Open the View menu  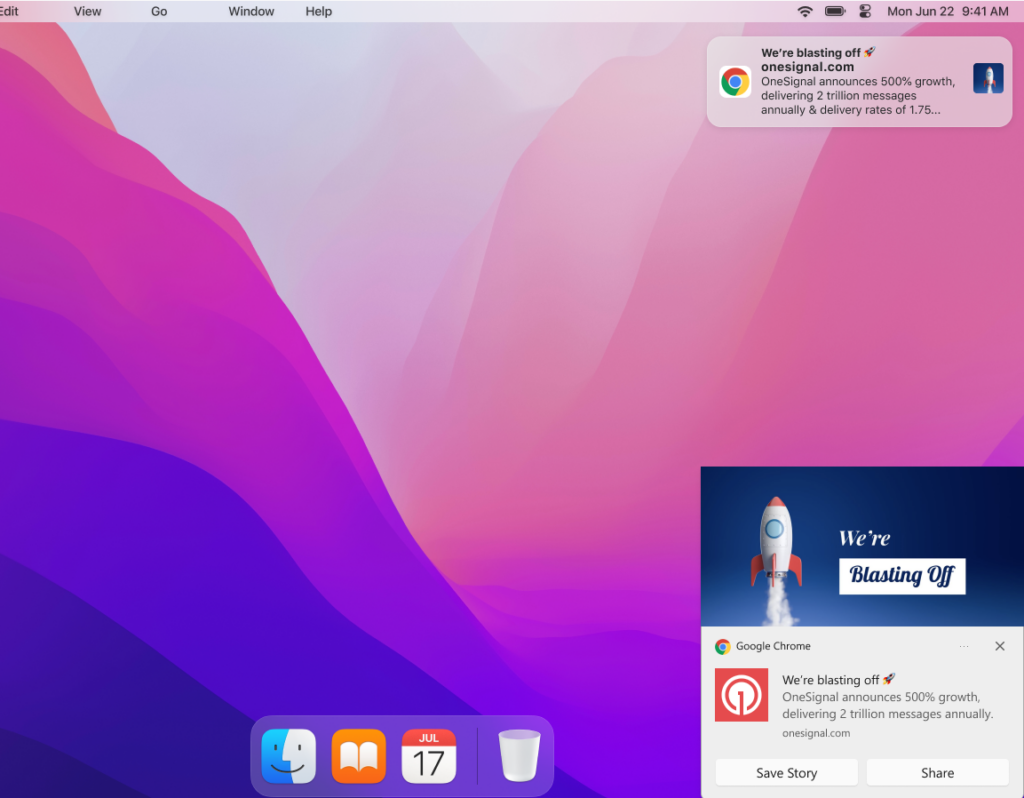pos(88,11)
